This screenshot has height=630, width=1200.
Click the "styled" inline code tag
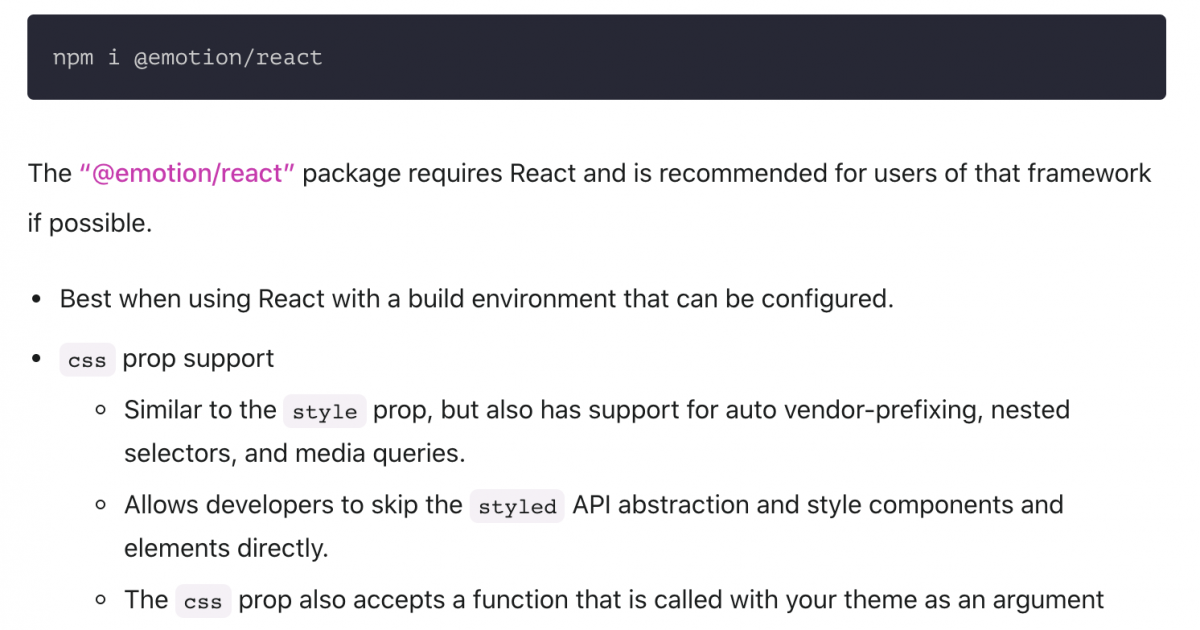coord(516,507)
